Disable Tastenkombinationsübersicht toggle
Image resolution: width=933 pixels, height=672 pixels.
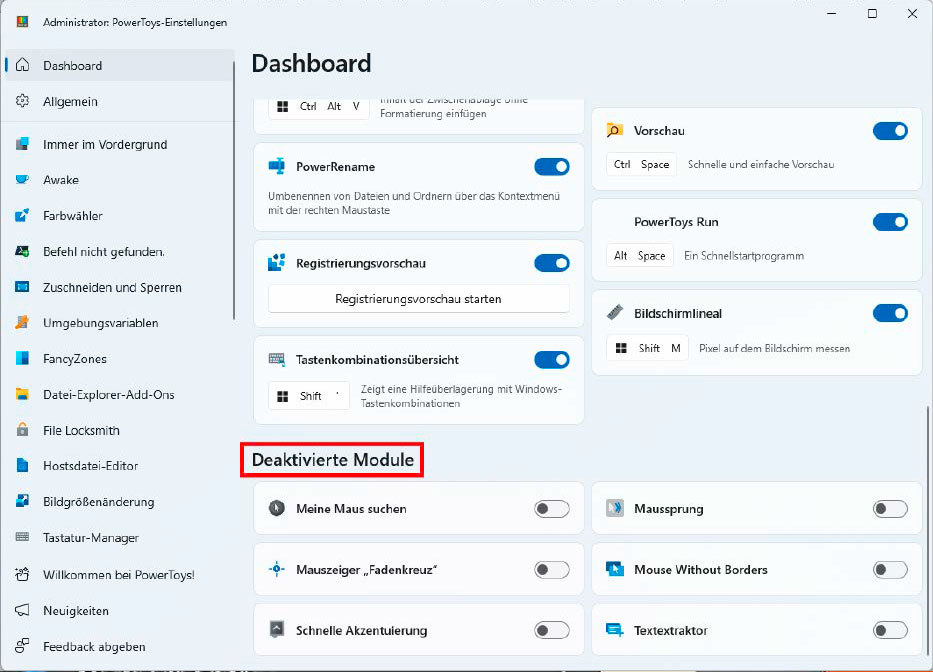click(x=552, y=359)
